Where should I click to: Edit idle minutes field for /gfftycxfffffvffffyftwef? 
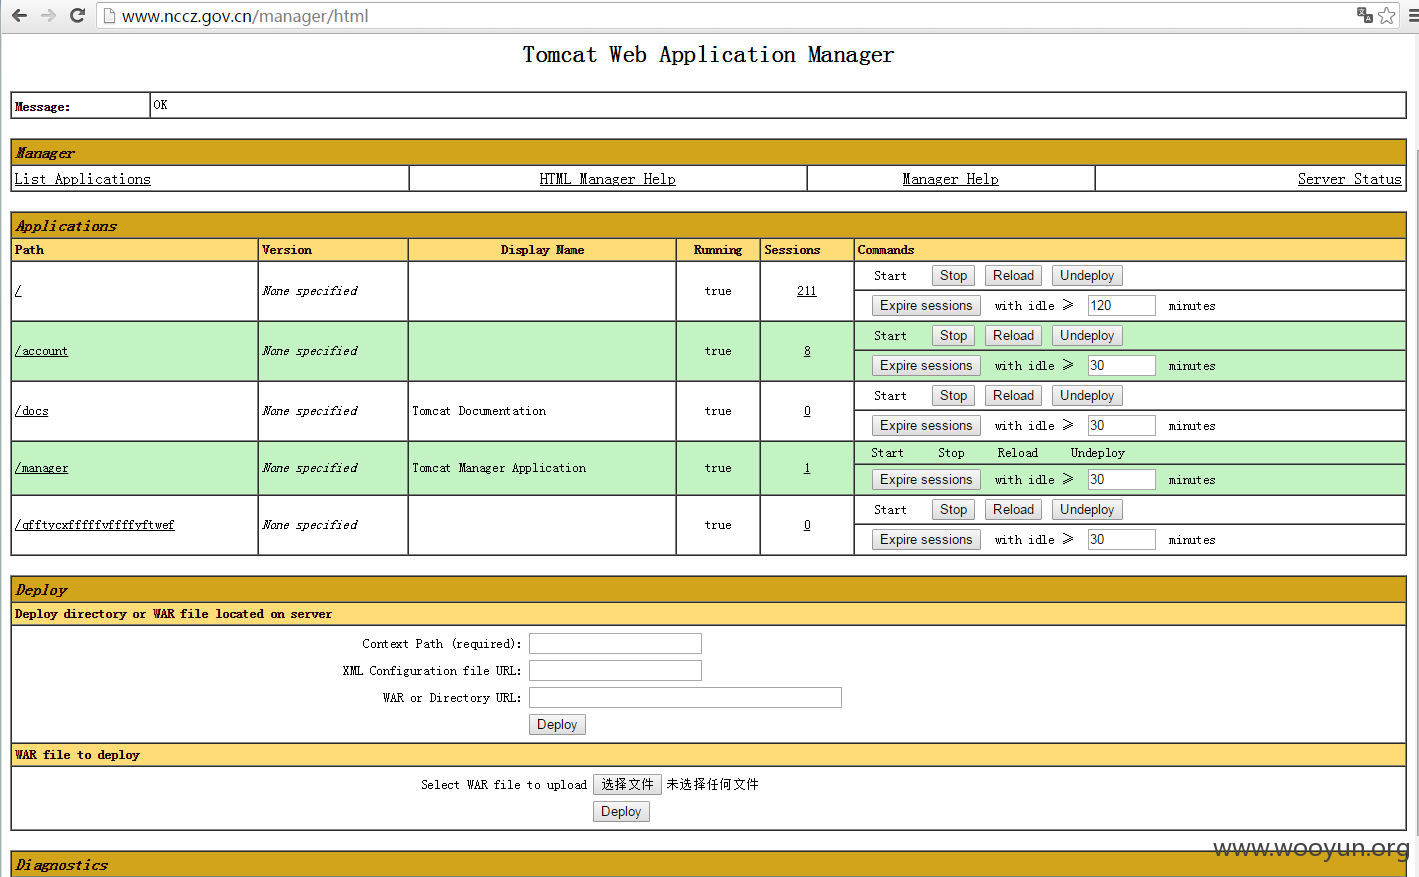click(x=1121, y=540)
